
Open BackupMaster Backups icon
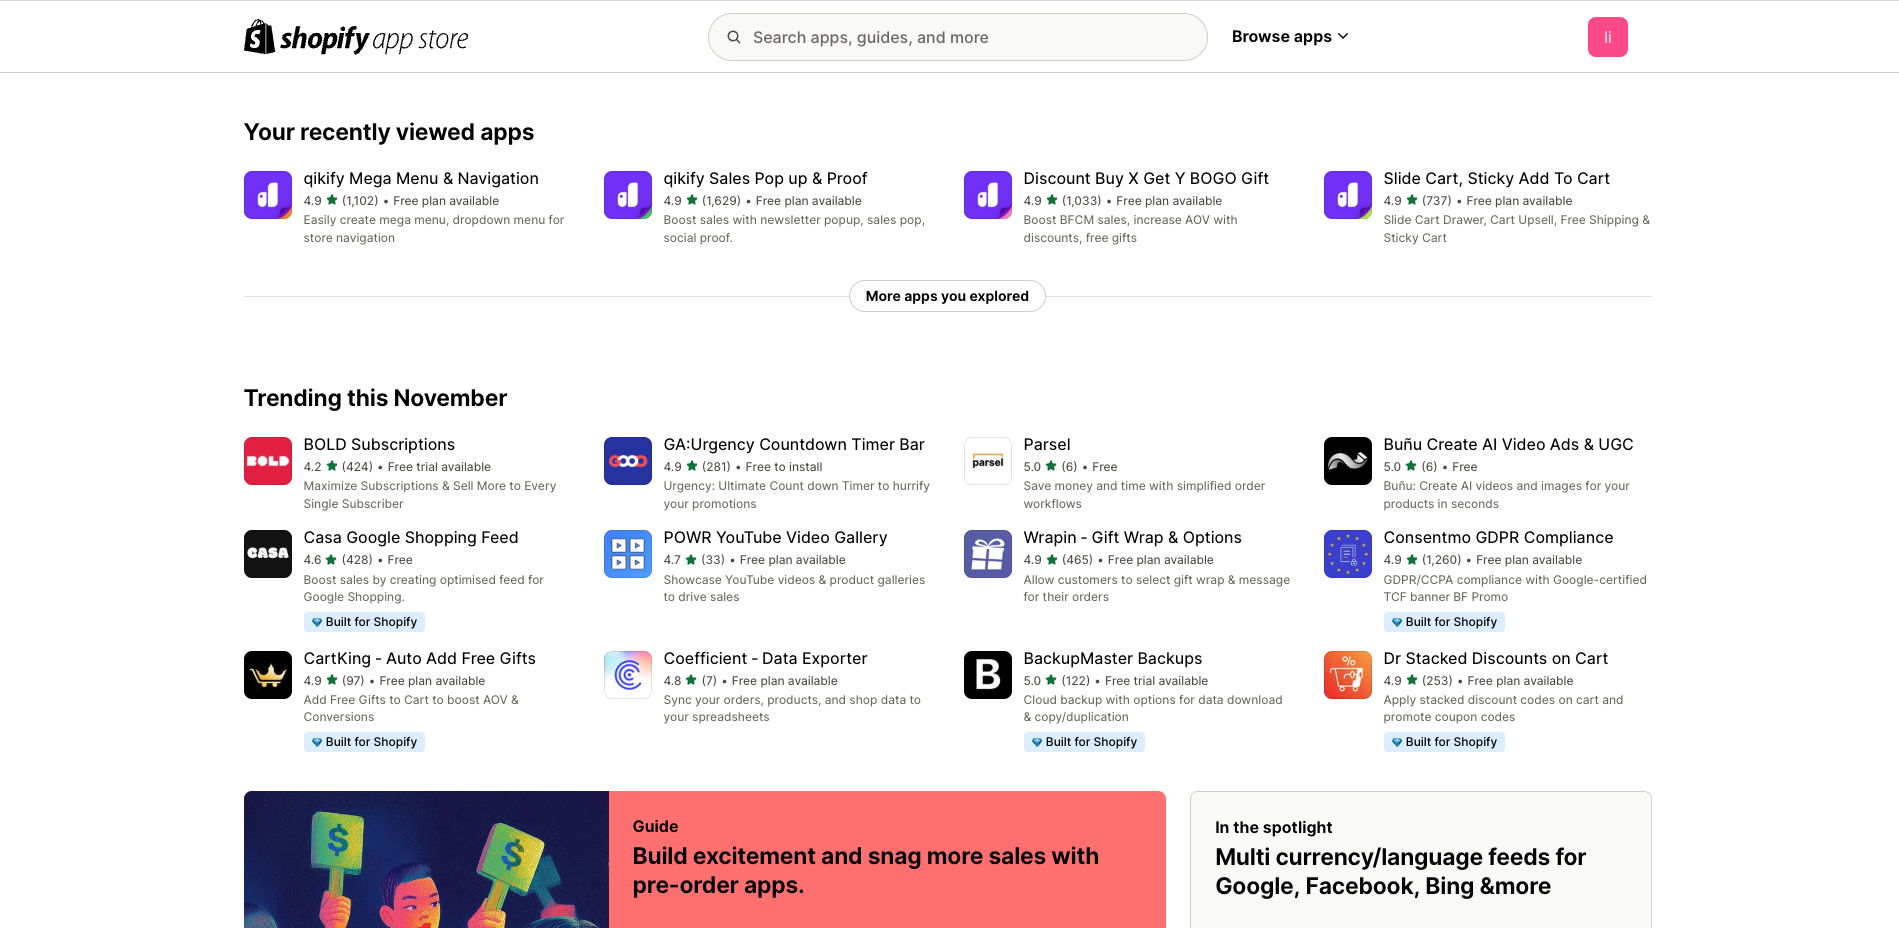(x=988, y=675)
